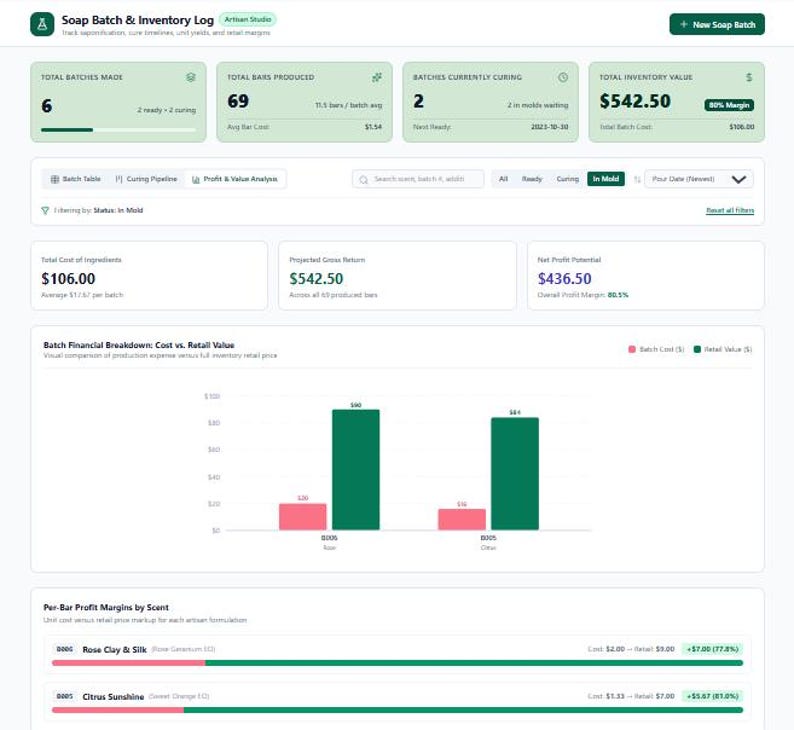The image size is (794, 730).
Task: Click the Rose Clay & Silk scent name
Action: coord(114,650)
